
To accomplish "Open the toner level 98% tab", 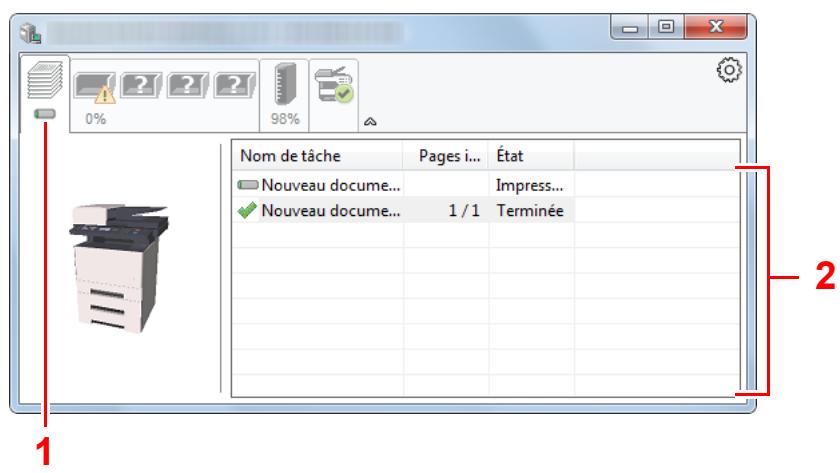I will (284, 95).
